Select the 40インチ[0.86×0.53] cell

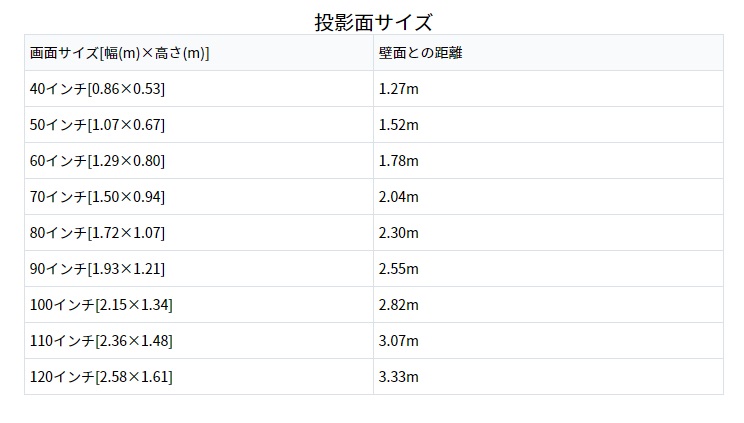(97, 89)
